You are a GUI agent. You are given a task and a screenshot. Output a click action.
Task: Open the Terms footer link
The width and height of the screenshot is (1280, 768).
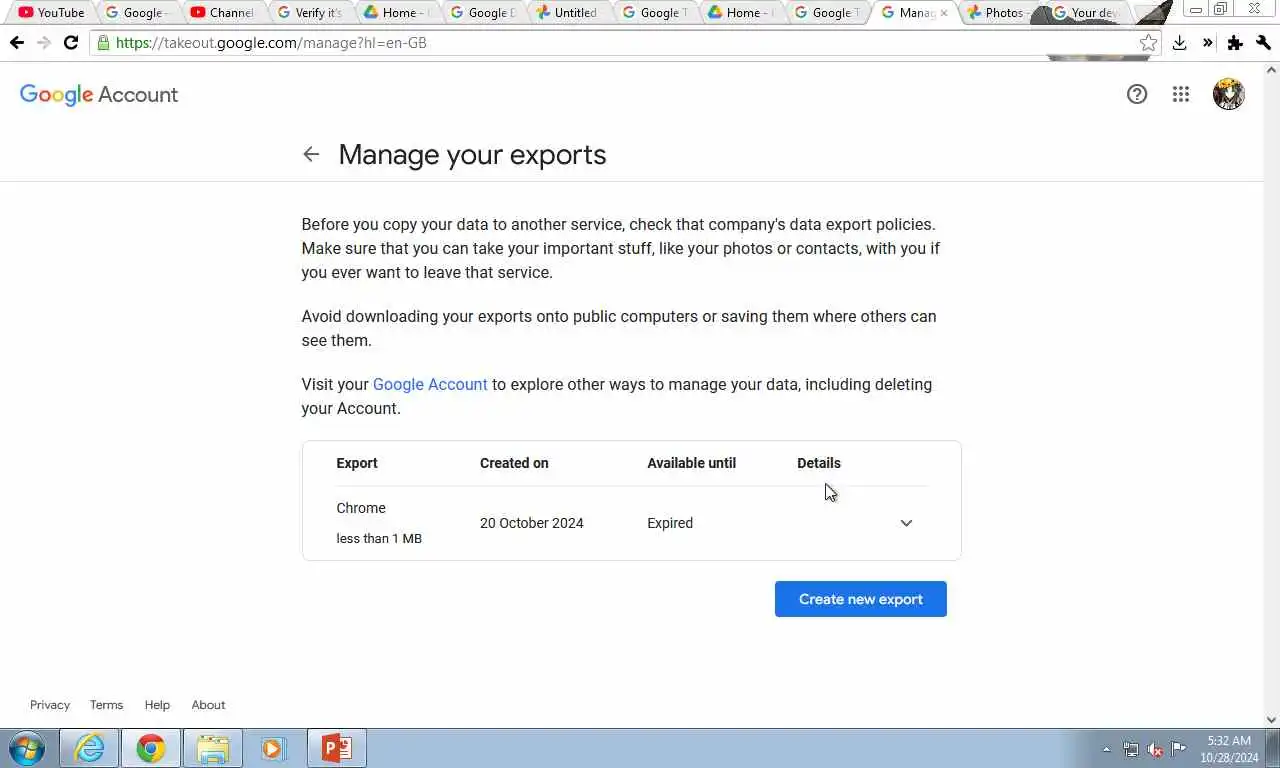(106, 705)
